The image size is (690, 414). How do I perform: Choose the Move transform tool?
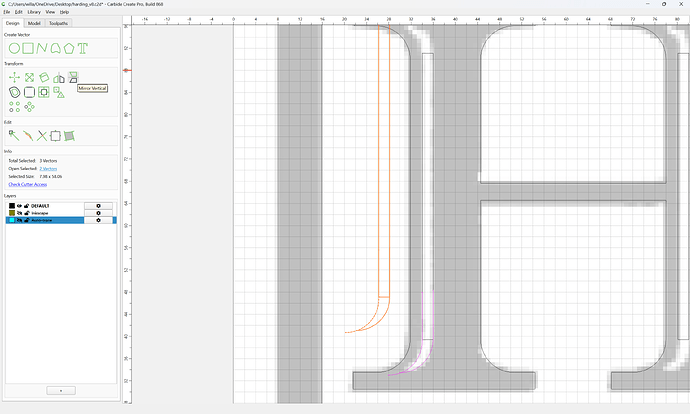[15, 78]
